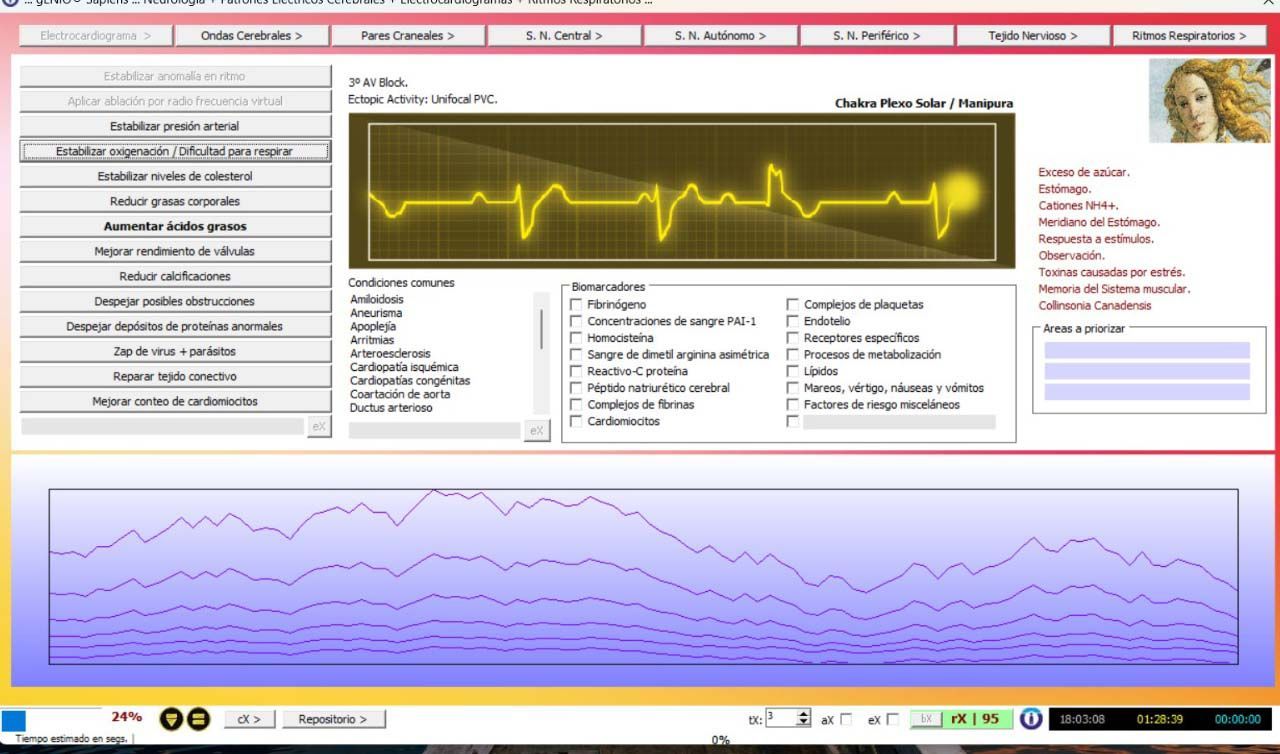Image resolution: width=1280 pixels, height=754 pixels.
Task: Increase the tX stepper value
Action: click(803, 714)
